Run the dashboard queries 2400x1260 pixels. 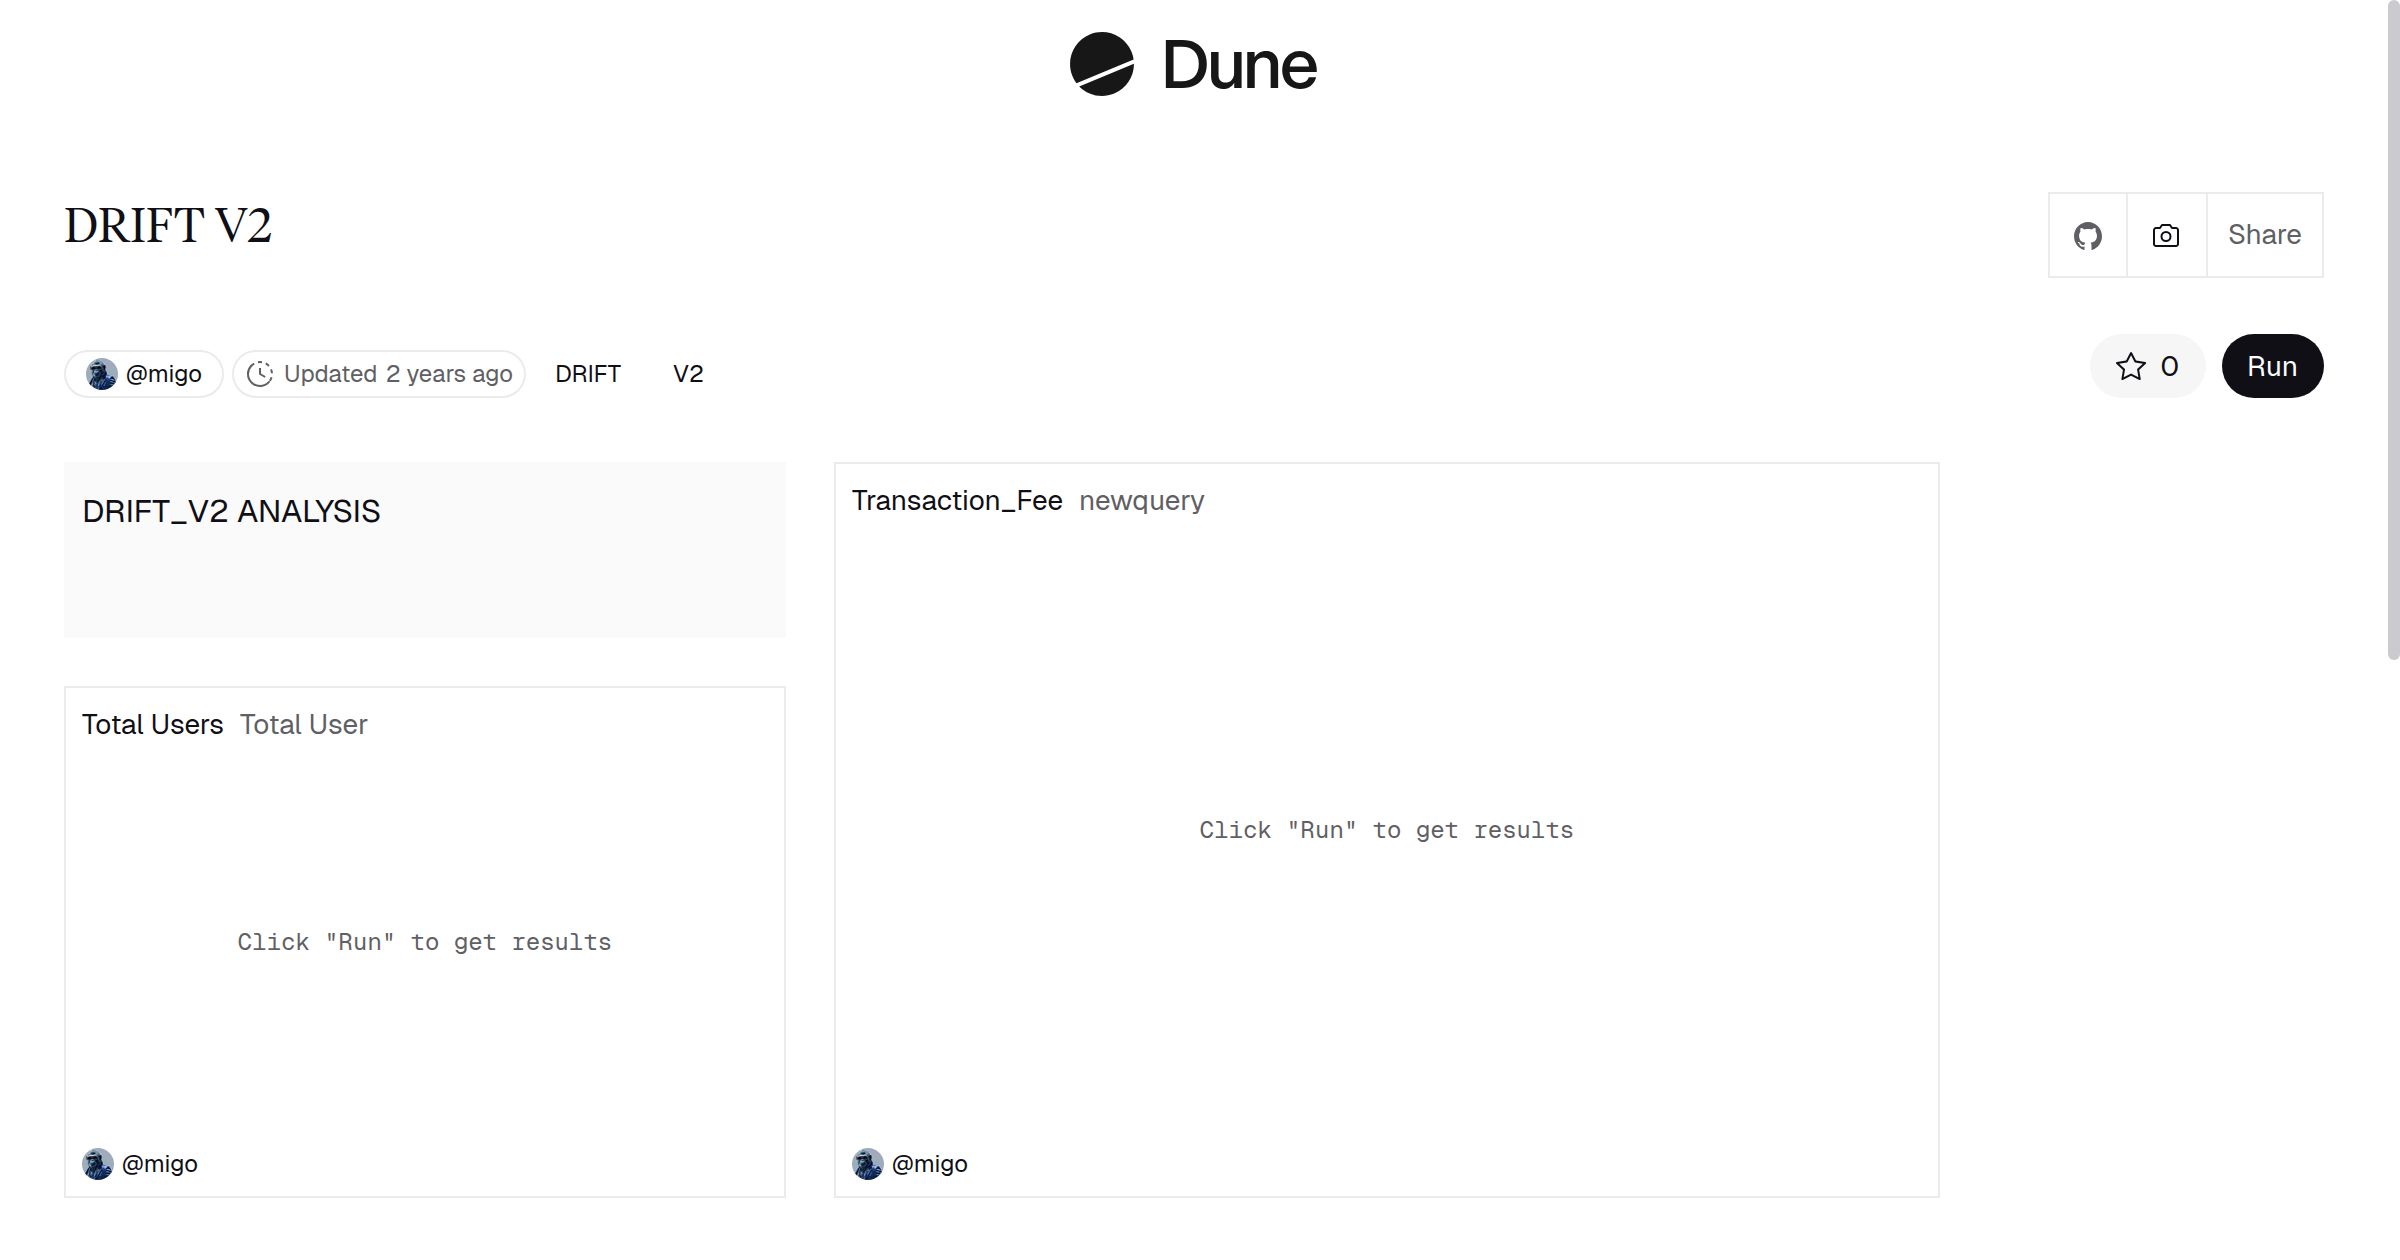[2271, 367]
